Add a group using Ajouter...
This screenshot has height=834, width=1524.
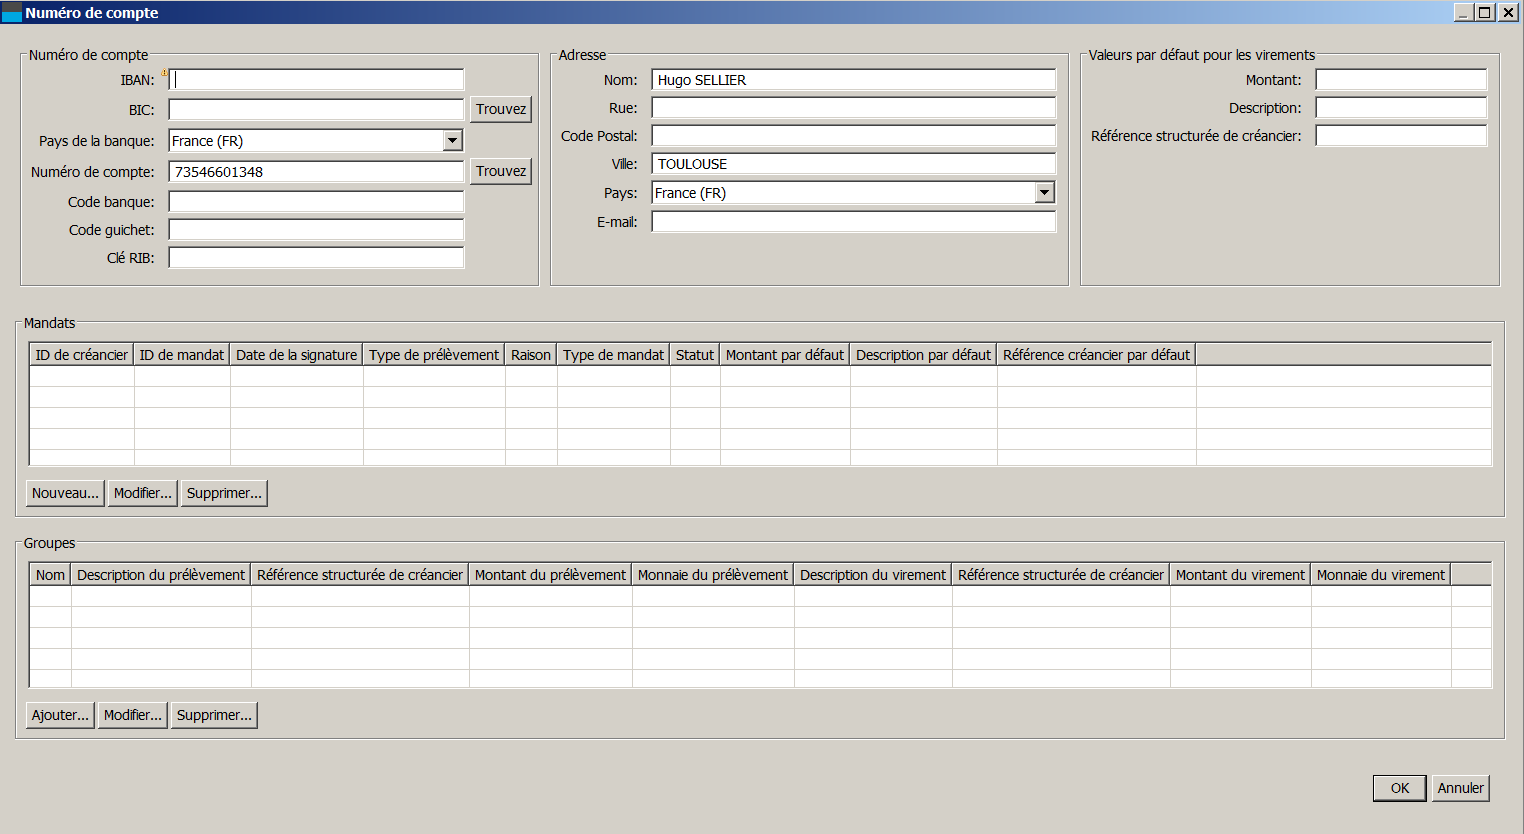(60, 715)
